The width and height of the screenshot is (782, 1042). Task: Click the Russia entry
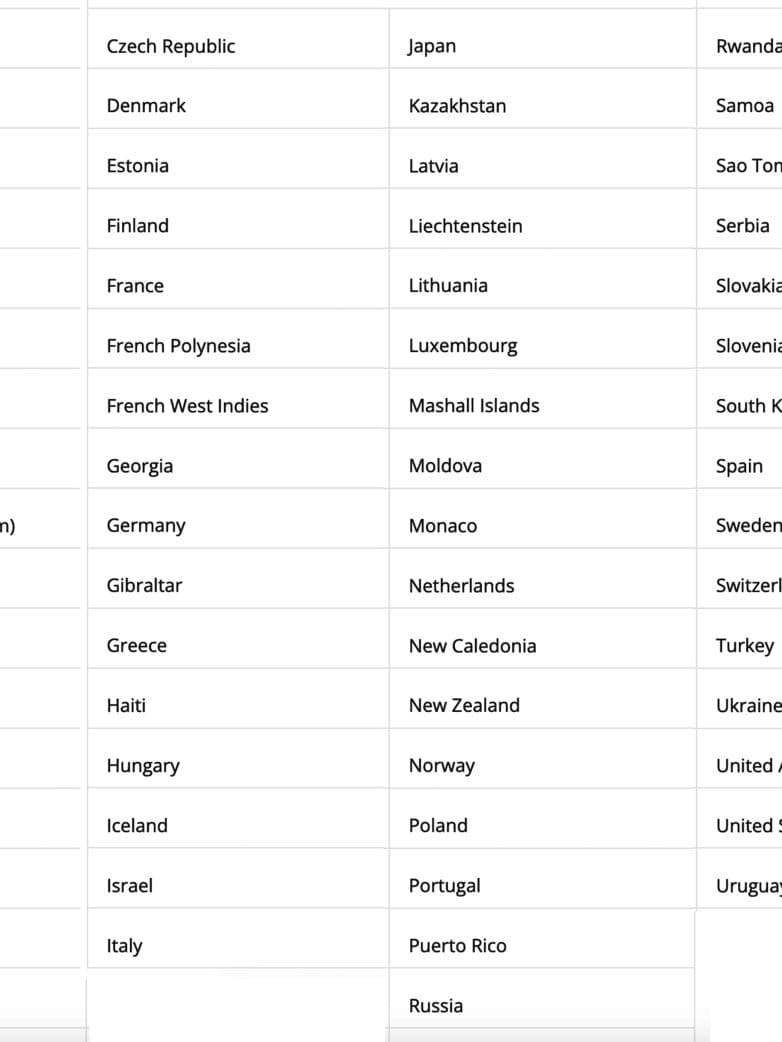[x=436, y=1006]
